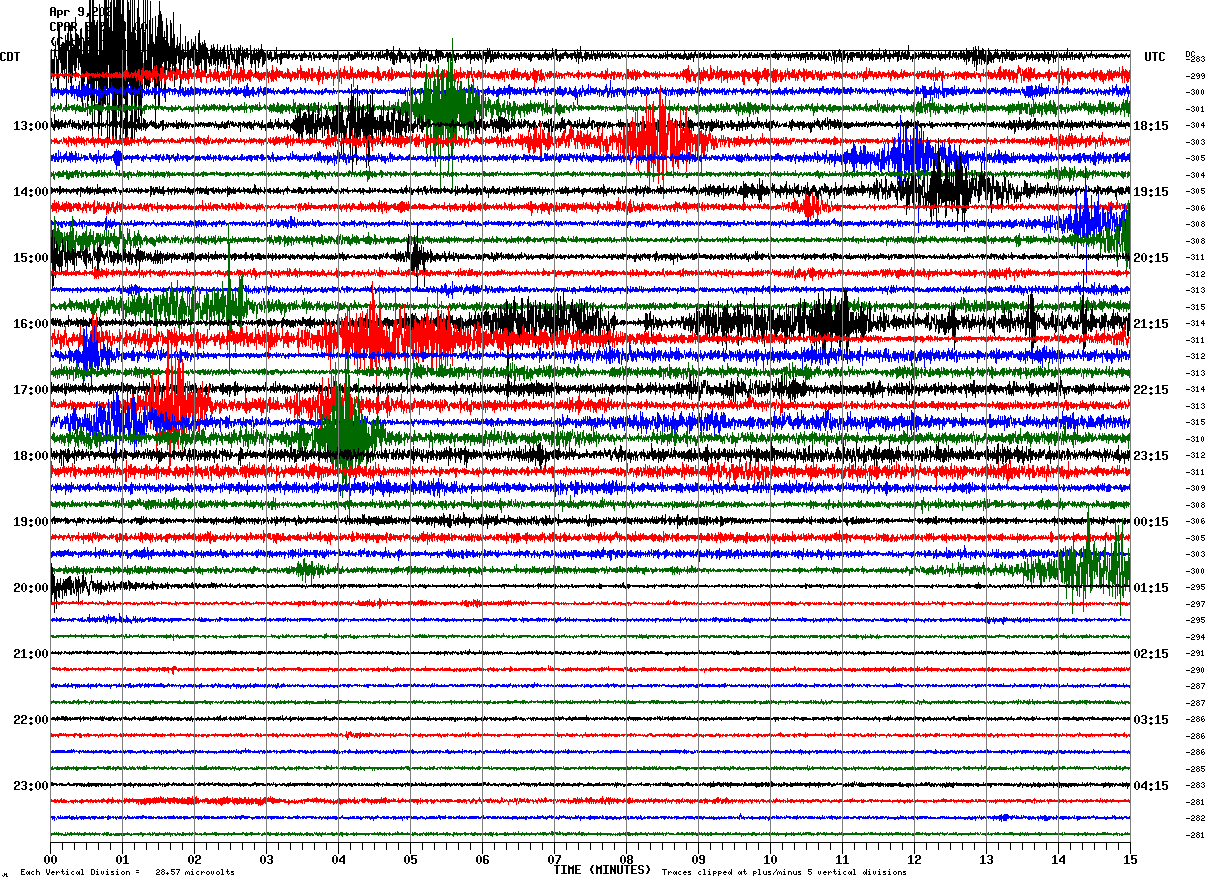The image size is (1210, 886).
Task: Select the 23:00 CDT row label
Action: pos(31,786)
